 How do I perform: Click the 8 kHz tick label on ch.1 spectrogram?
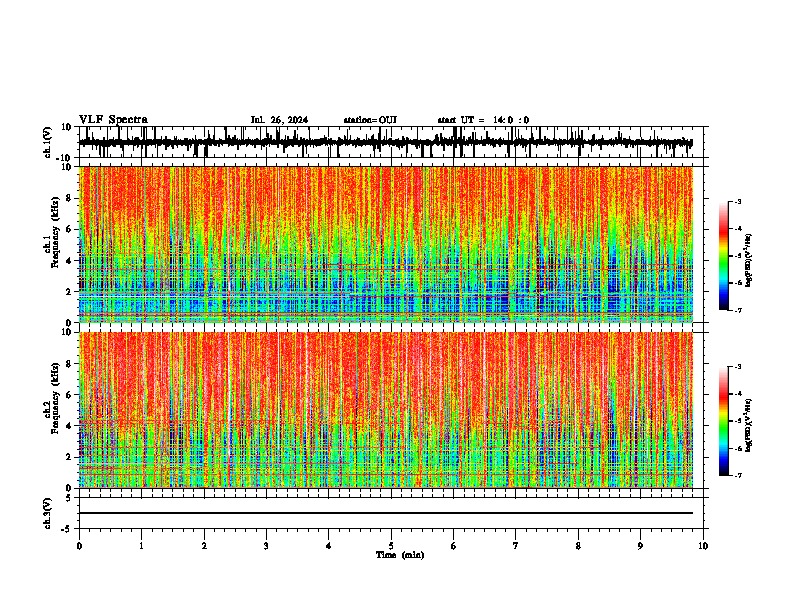tap(70, 198)
